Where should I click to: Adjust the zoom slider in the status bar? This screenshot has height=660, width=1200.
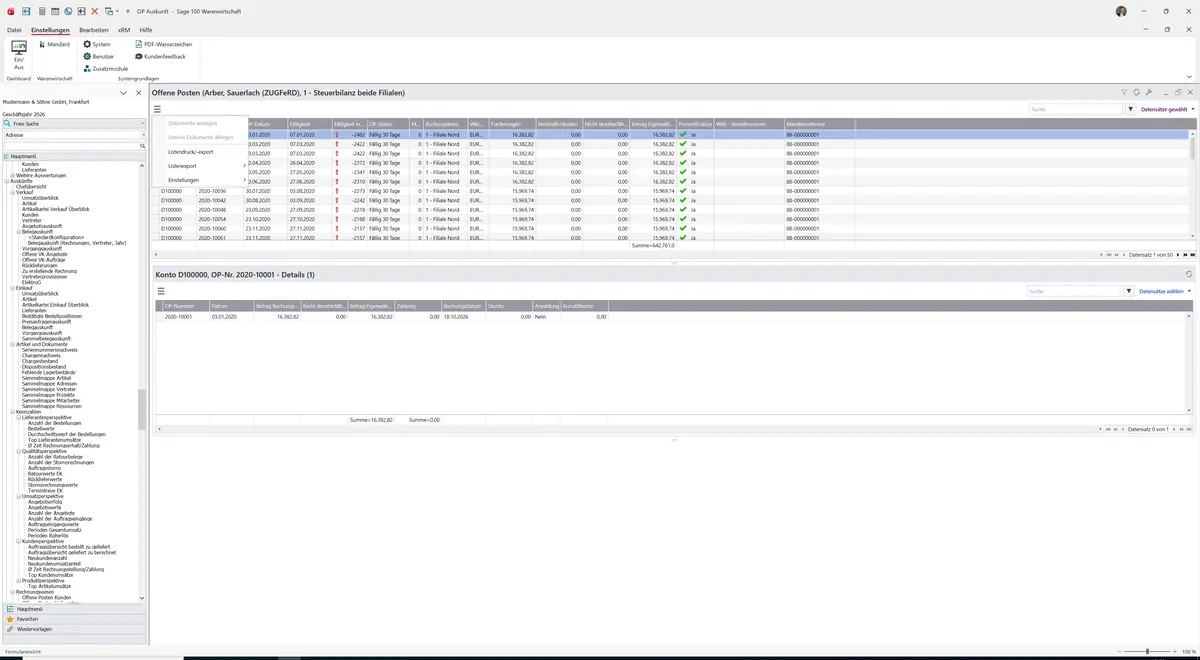click(1147, 652)
